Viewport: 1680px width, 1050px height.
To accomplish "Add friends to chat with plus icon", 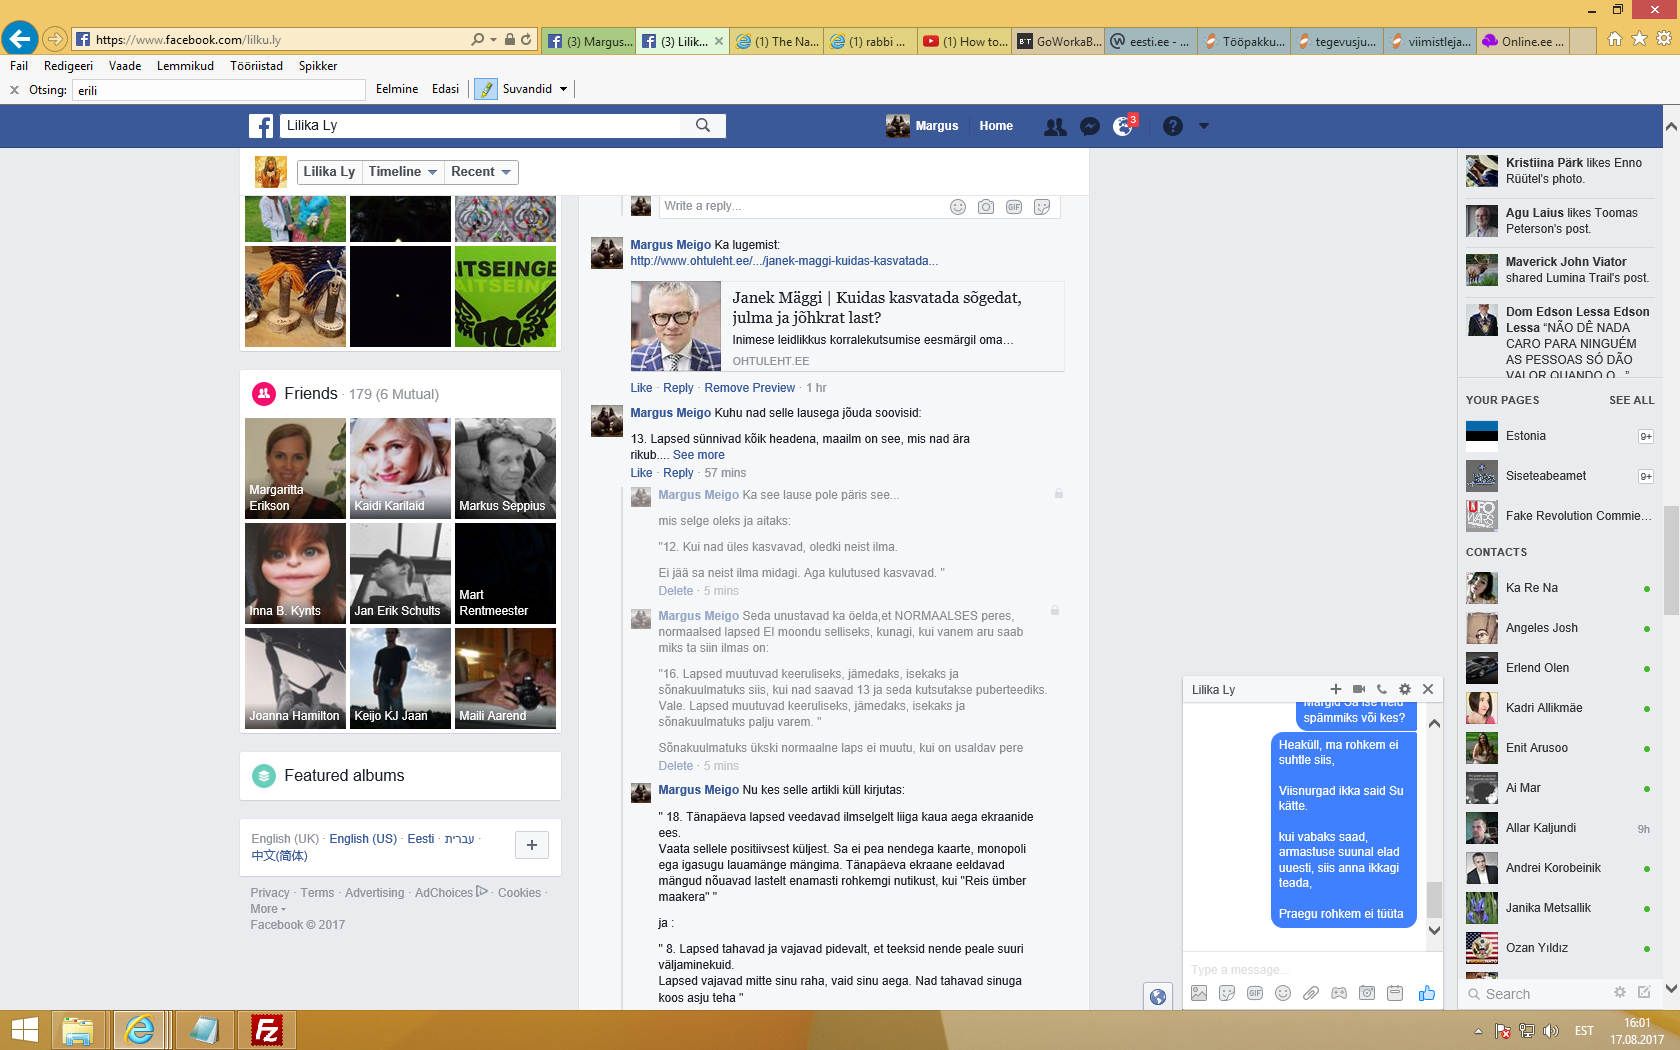I will pyautogui.click(x=1335, y=689).
